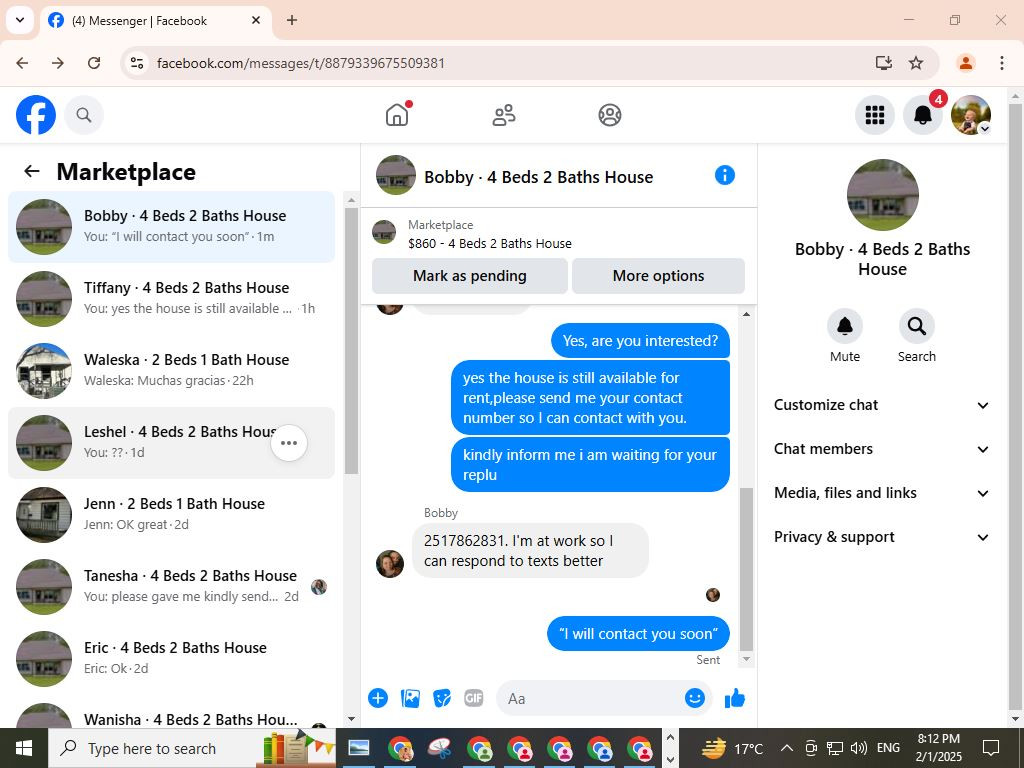Open Chrome profile avatar

click(965, 63)
